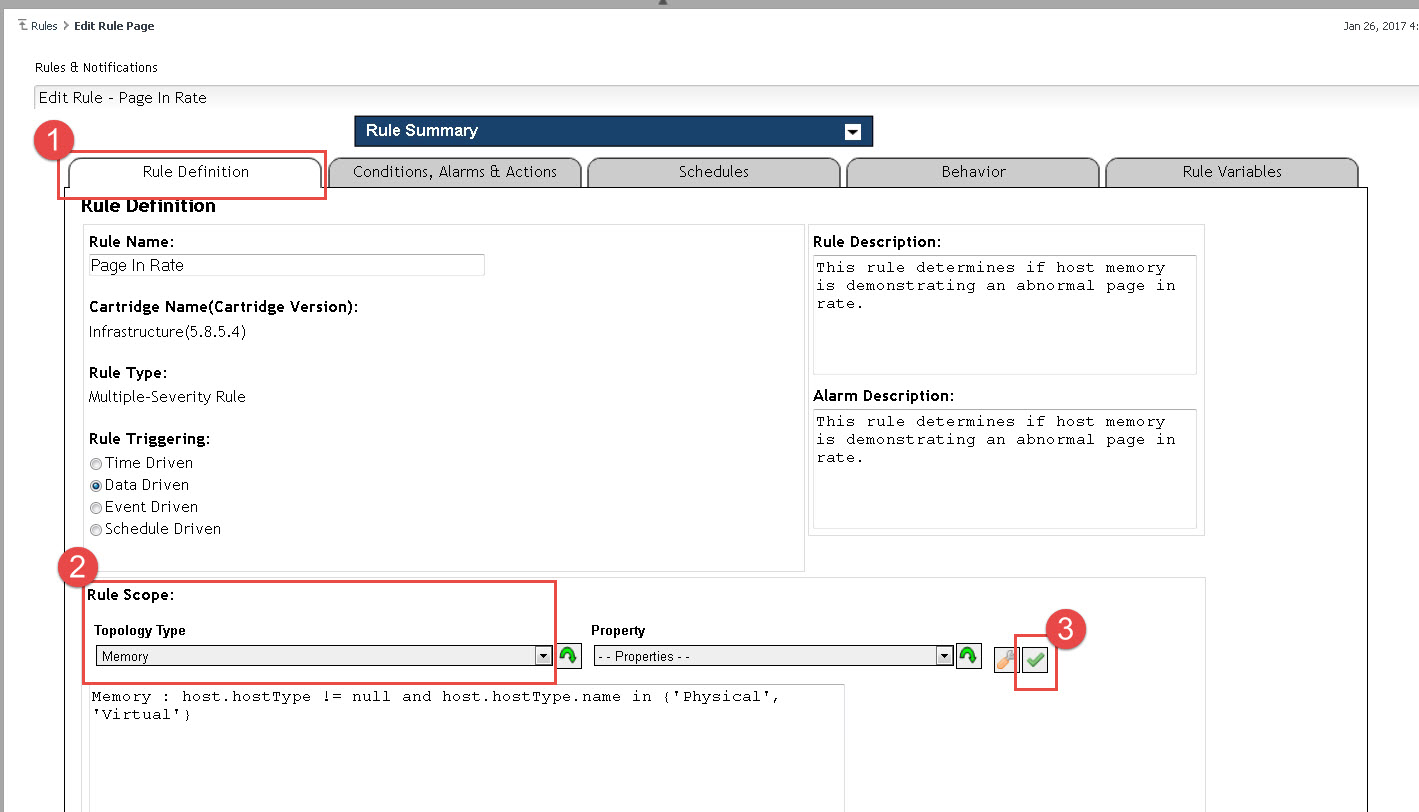Click the breadcrumb up-level icon before Rules
The image size is (1419, 812).
point(23,26)
